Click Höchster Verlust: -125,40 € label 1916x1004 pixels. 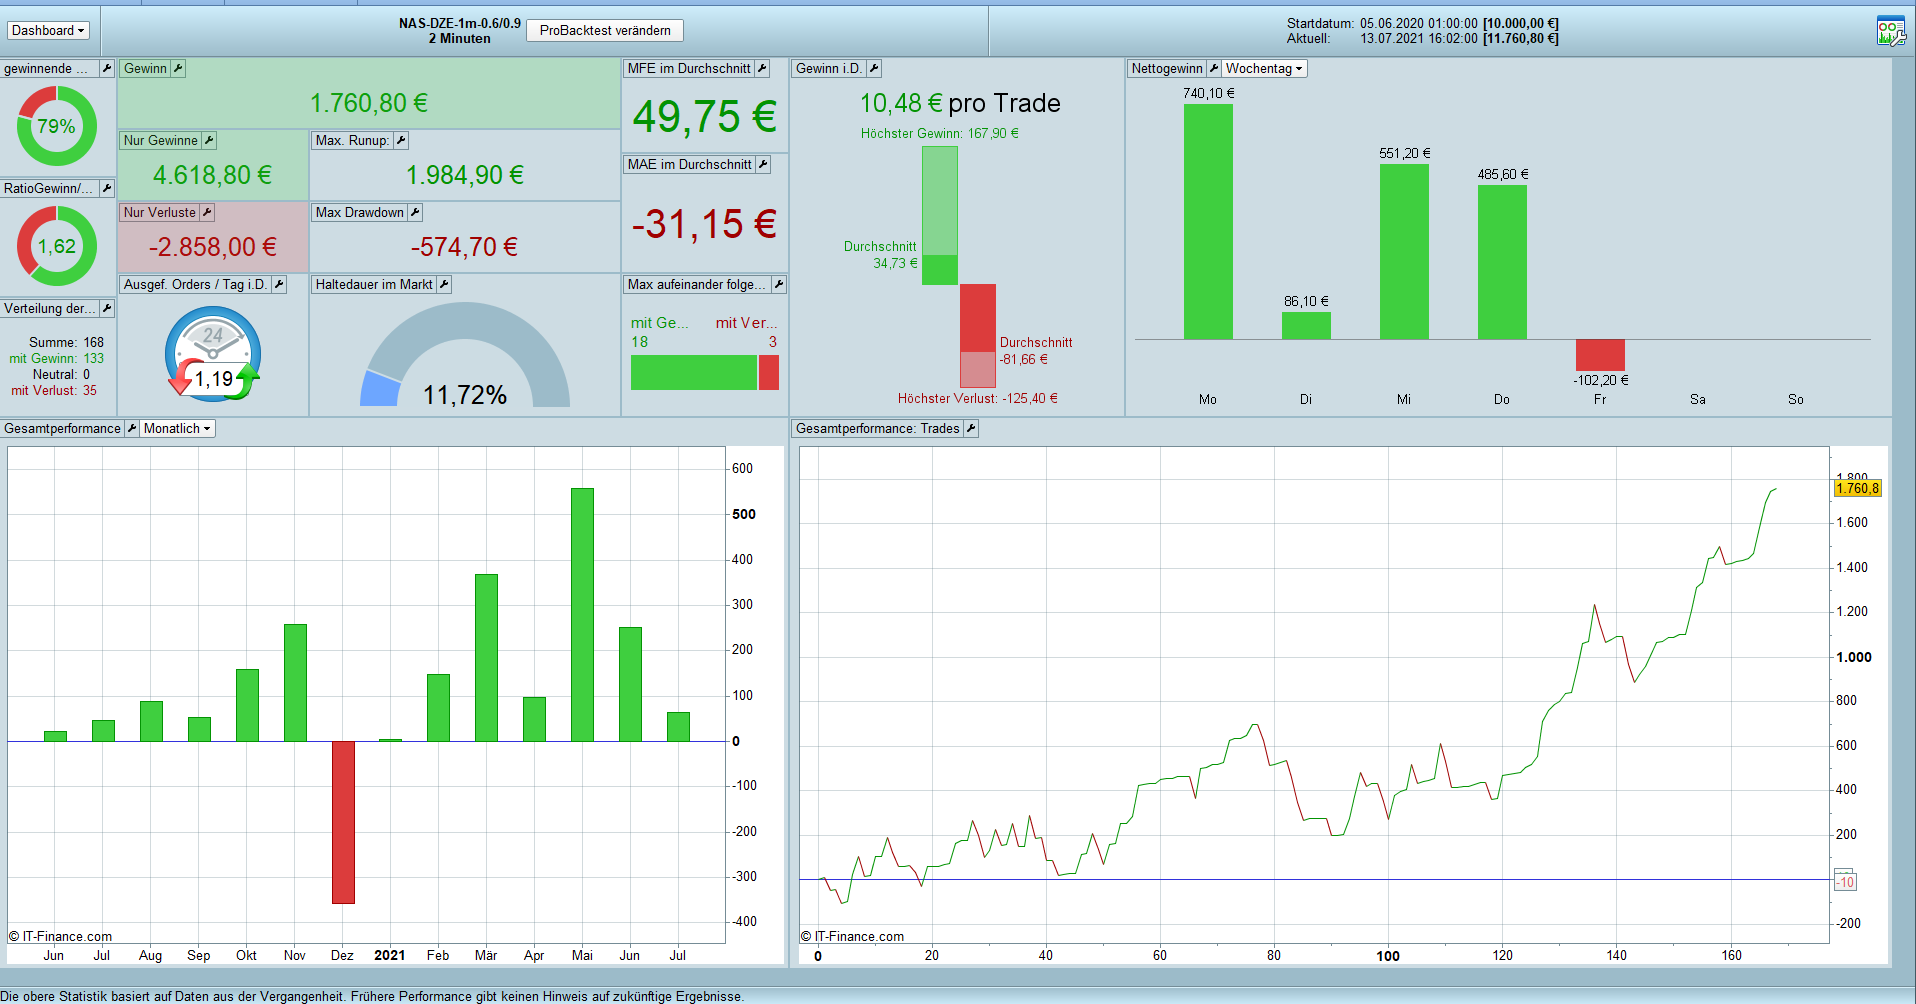tap(978, 398)
